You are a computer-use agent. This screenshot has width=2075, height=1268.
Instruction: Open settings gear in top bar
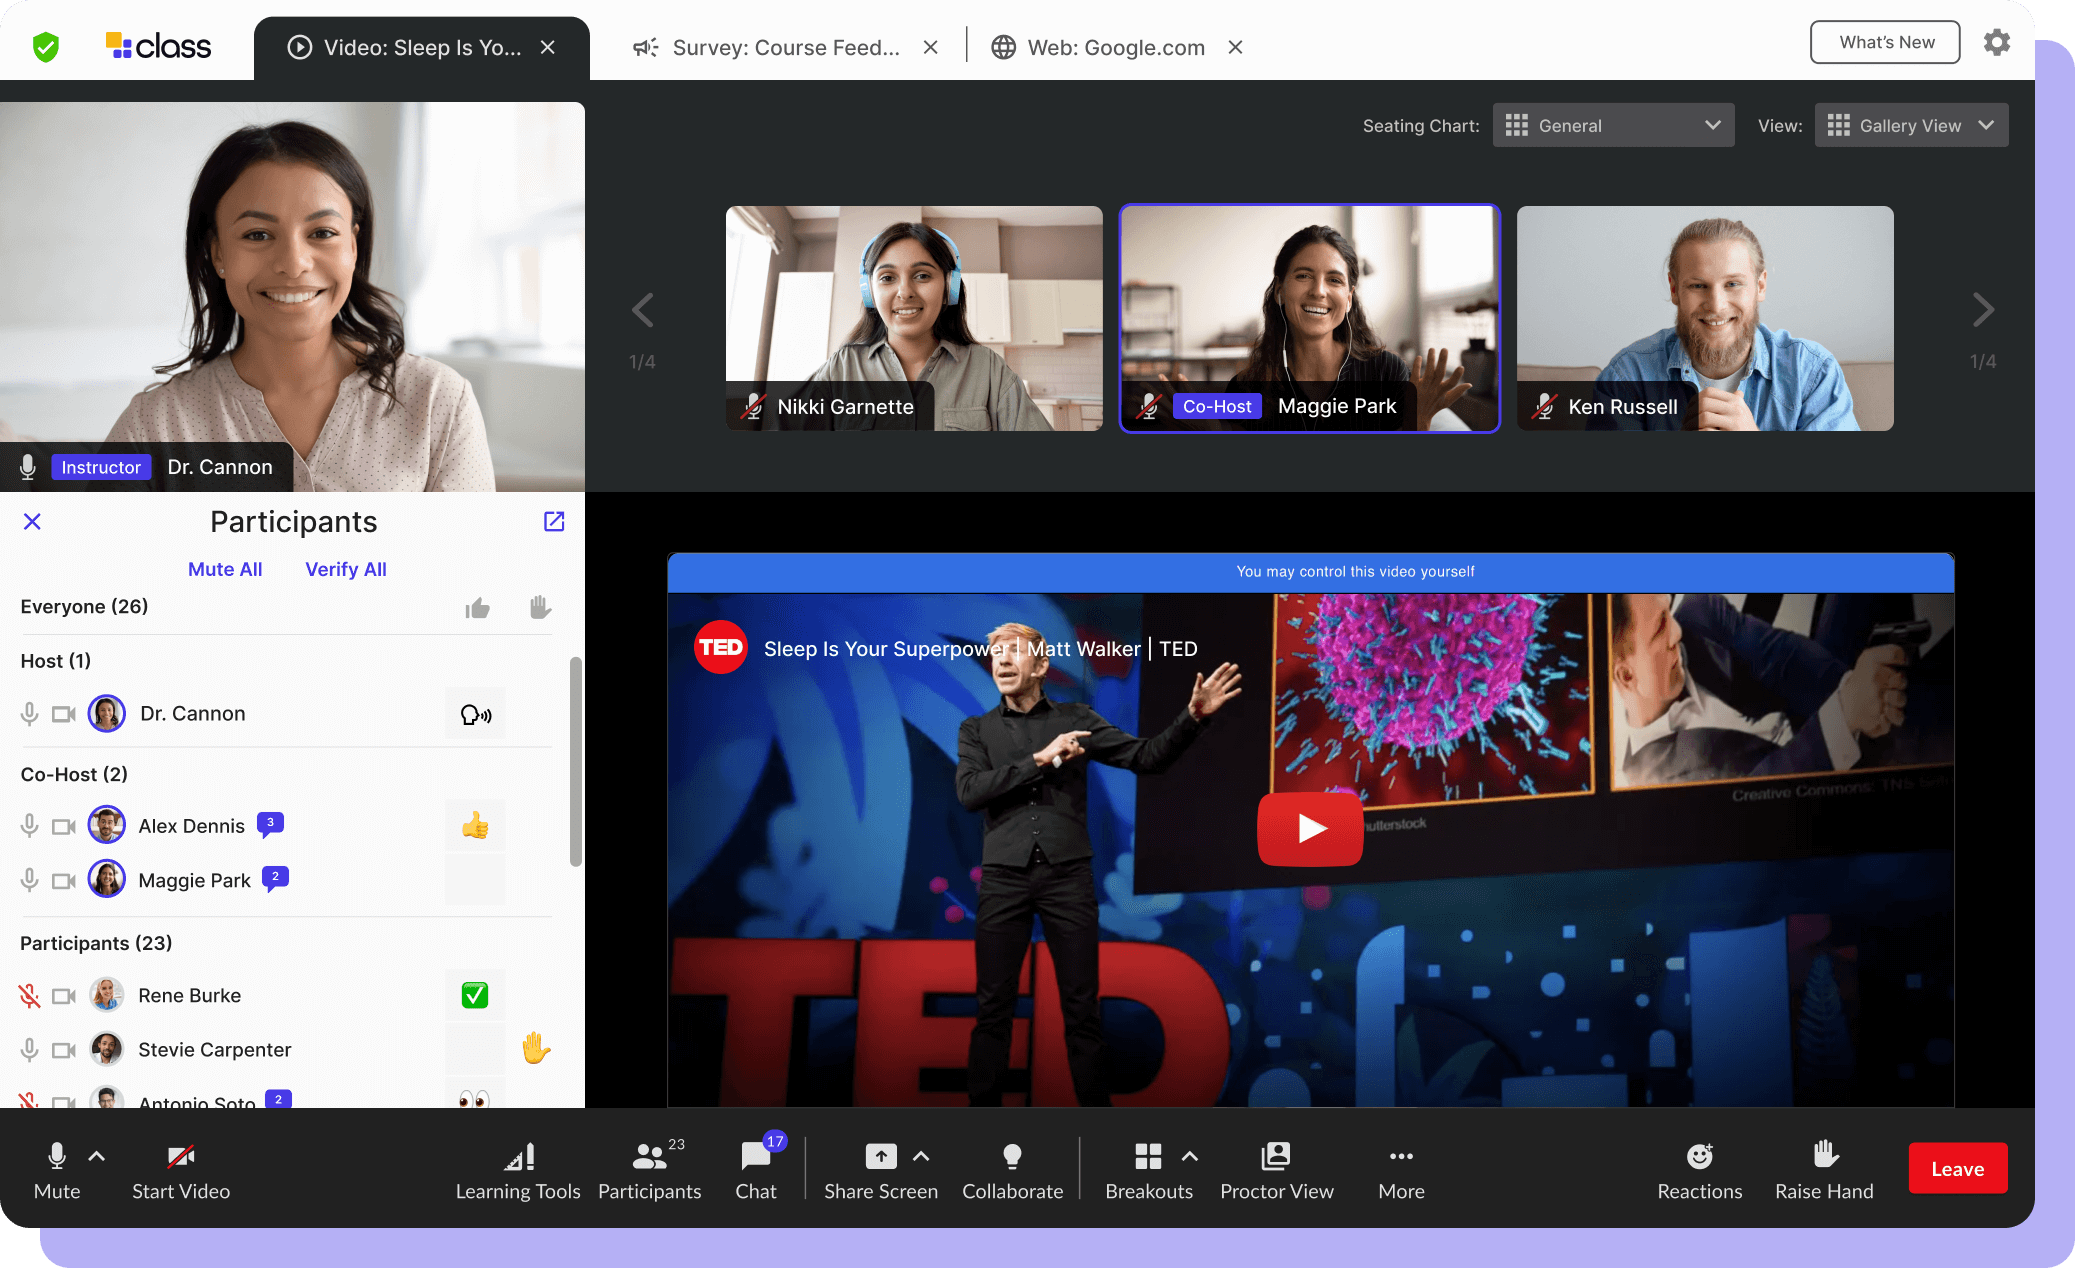click(x=1996, y=42)
